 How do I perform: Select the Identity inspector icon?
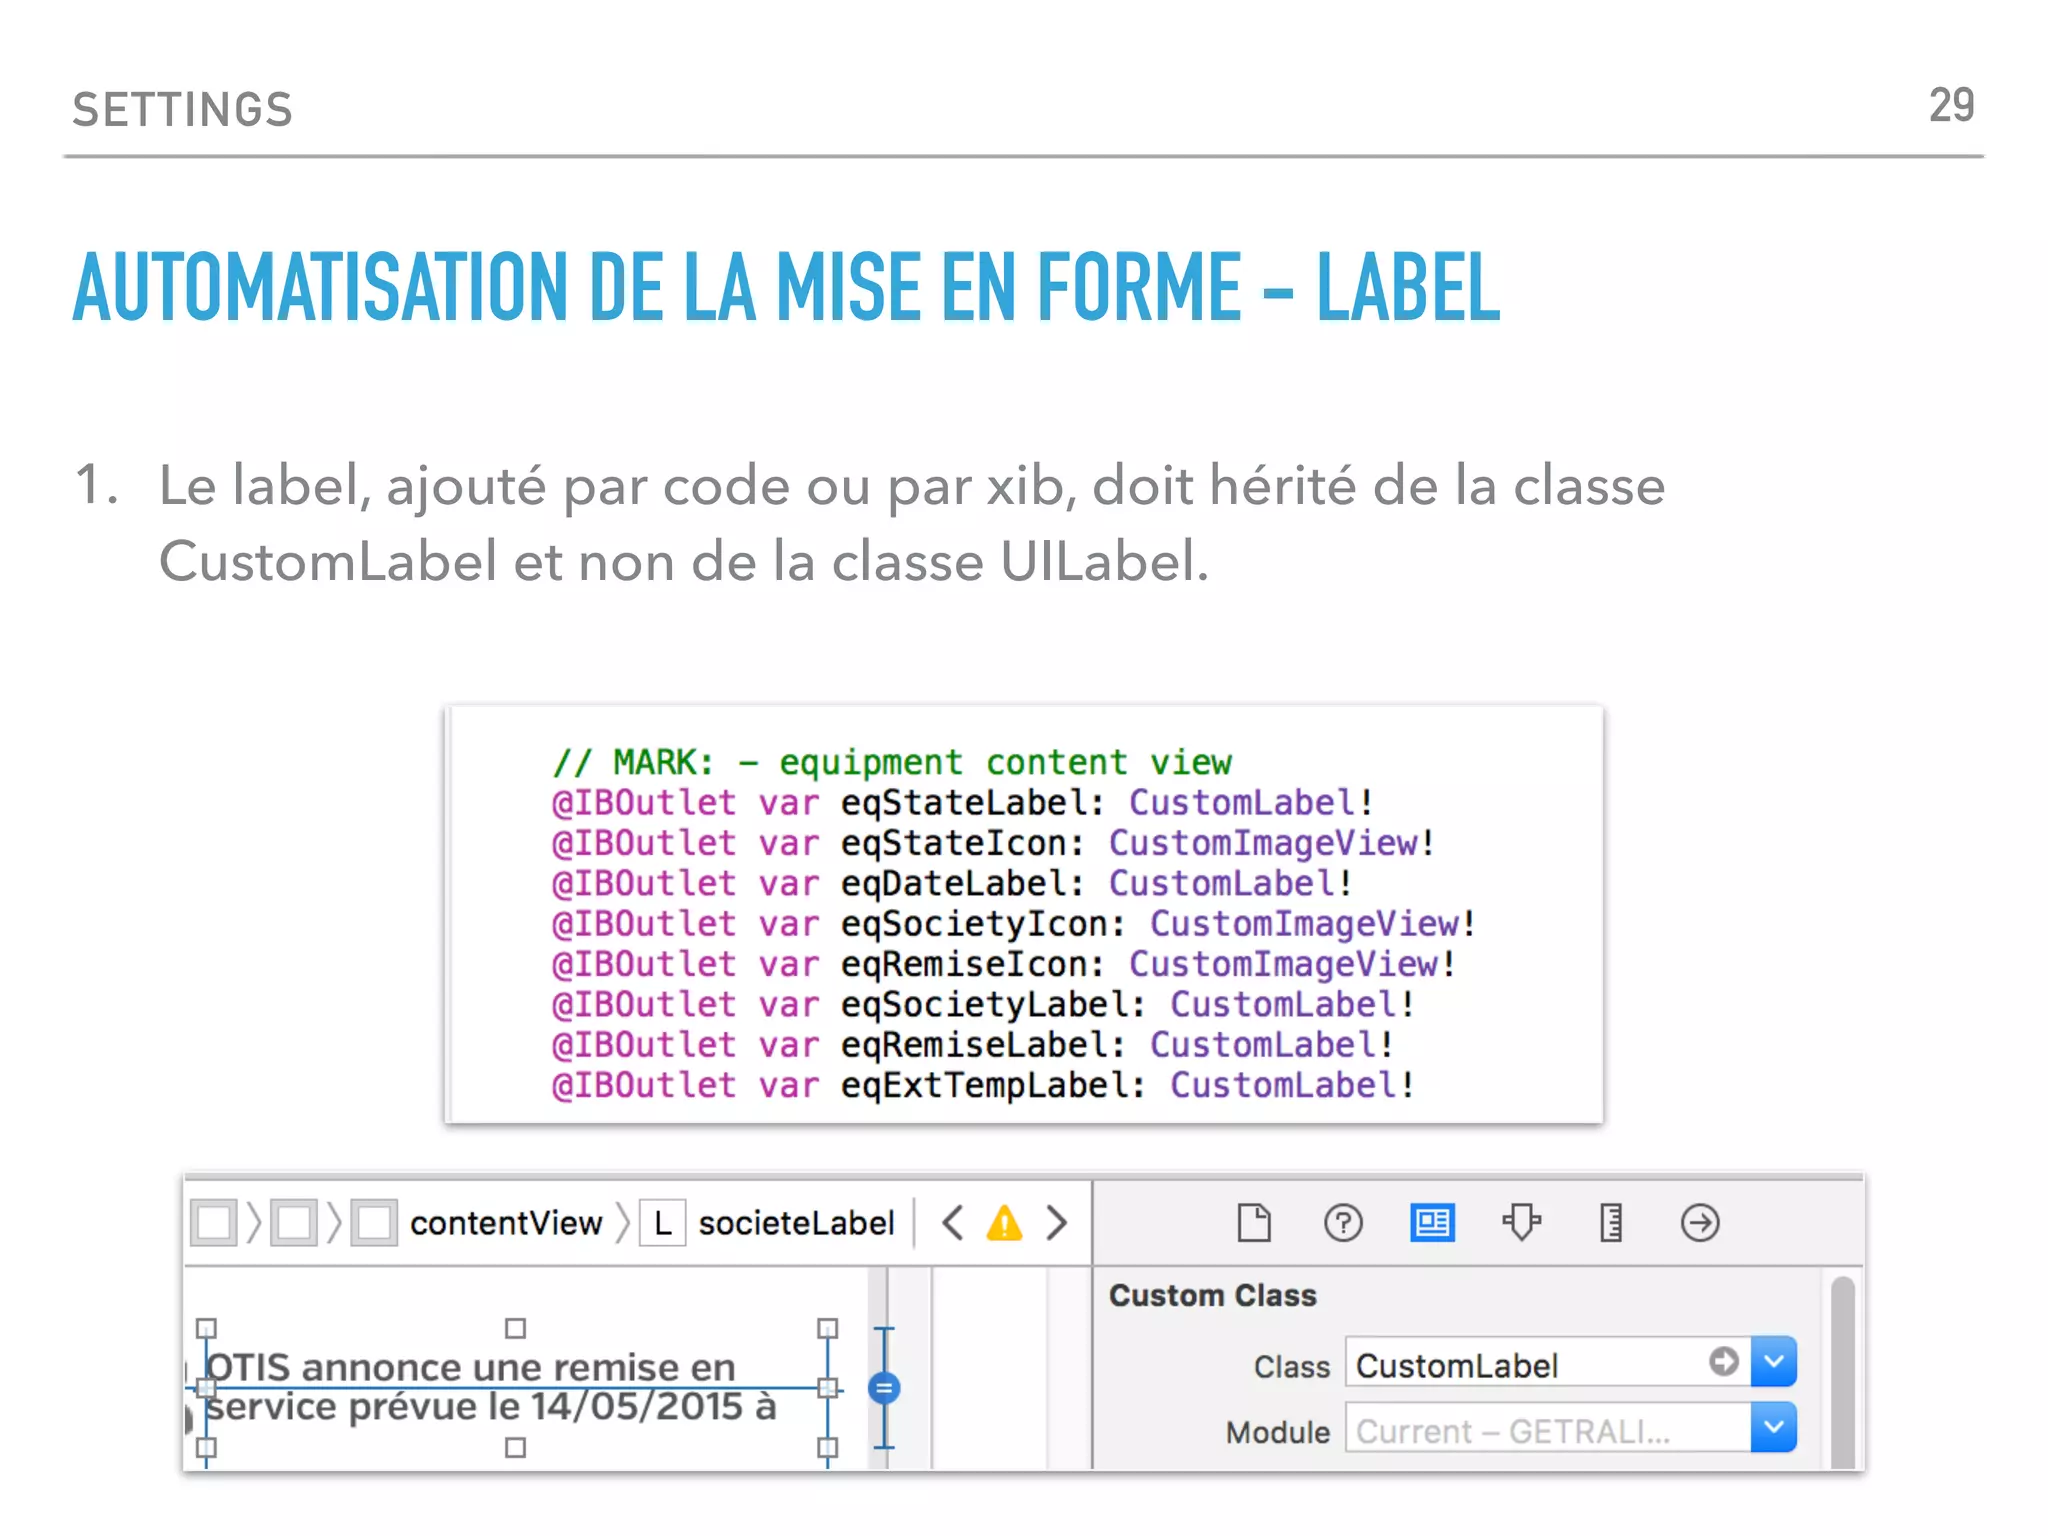coord(1432,1222)
